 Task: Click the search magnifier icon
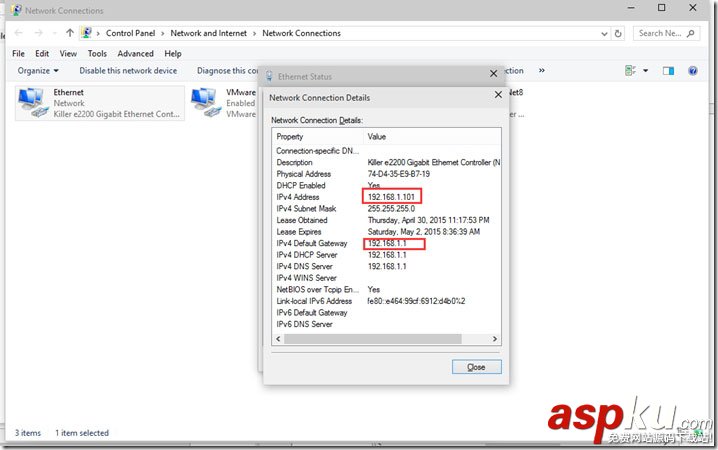pyautogui.click(x=691, y=33)
